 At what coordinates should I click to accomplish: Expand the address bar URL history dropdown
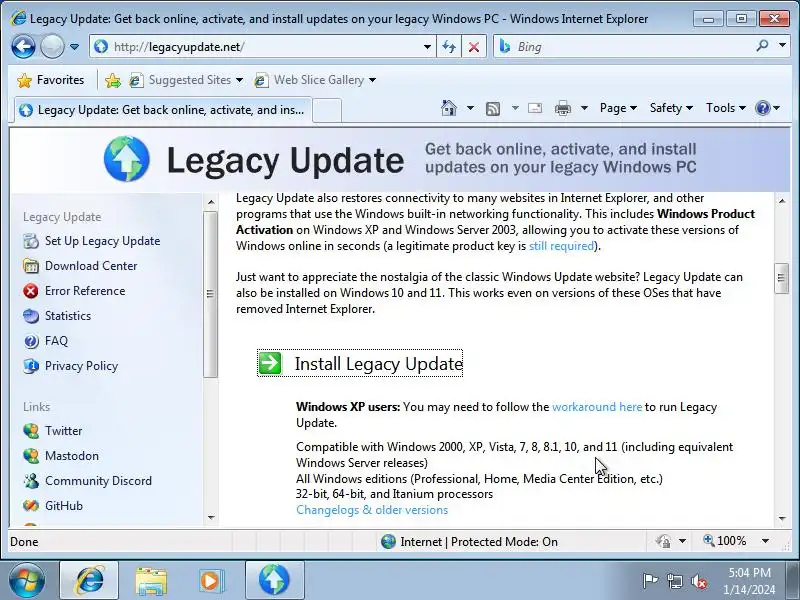(427, 47)
